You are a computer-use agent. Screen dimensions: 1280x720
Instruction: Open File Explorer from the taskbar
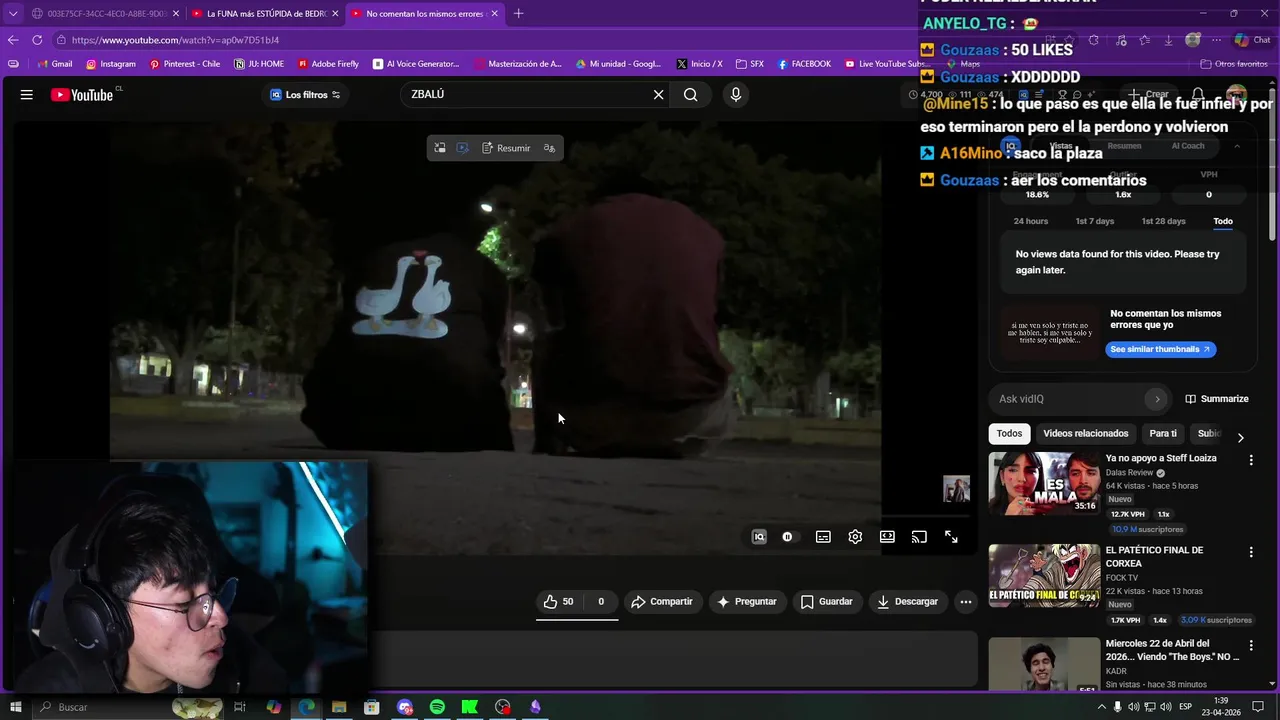[339, 707]
